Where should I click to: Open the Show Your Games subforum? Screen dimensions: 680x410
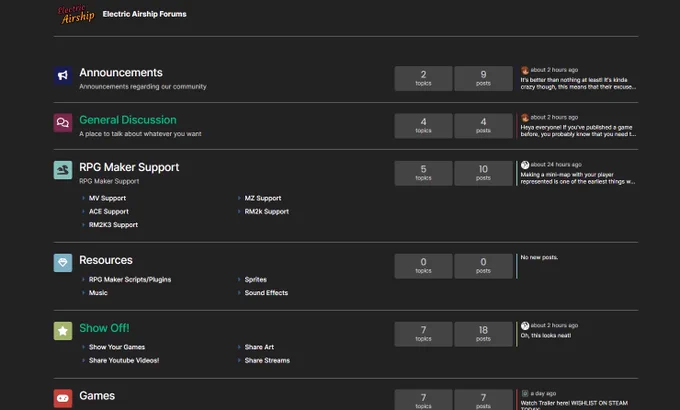point(117,347)
